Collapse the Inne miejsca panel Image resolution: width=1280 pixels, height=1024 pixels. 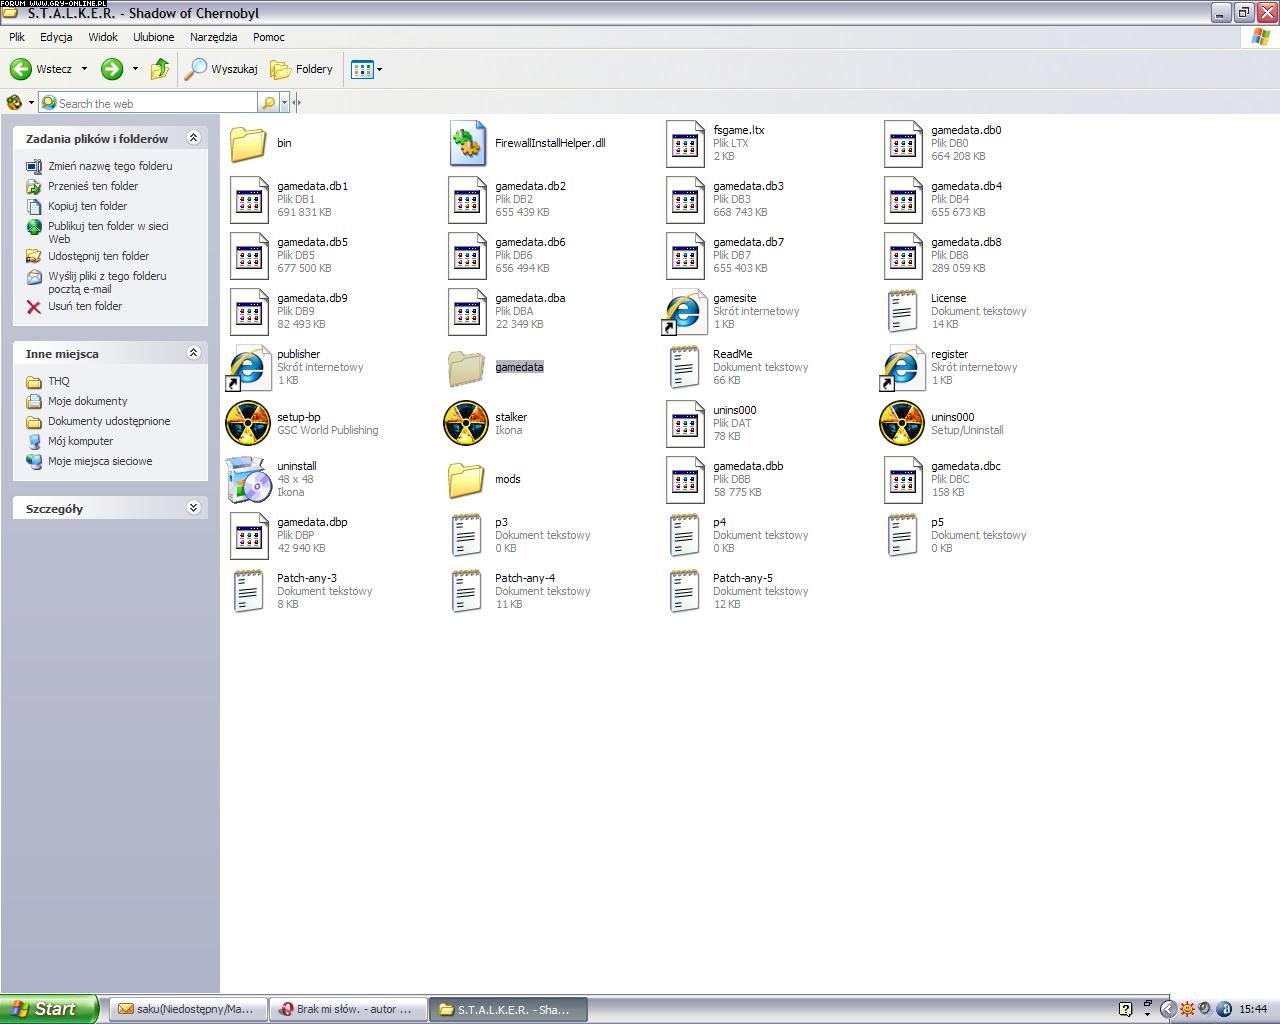(194, 353)
